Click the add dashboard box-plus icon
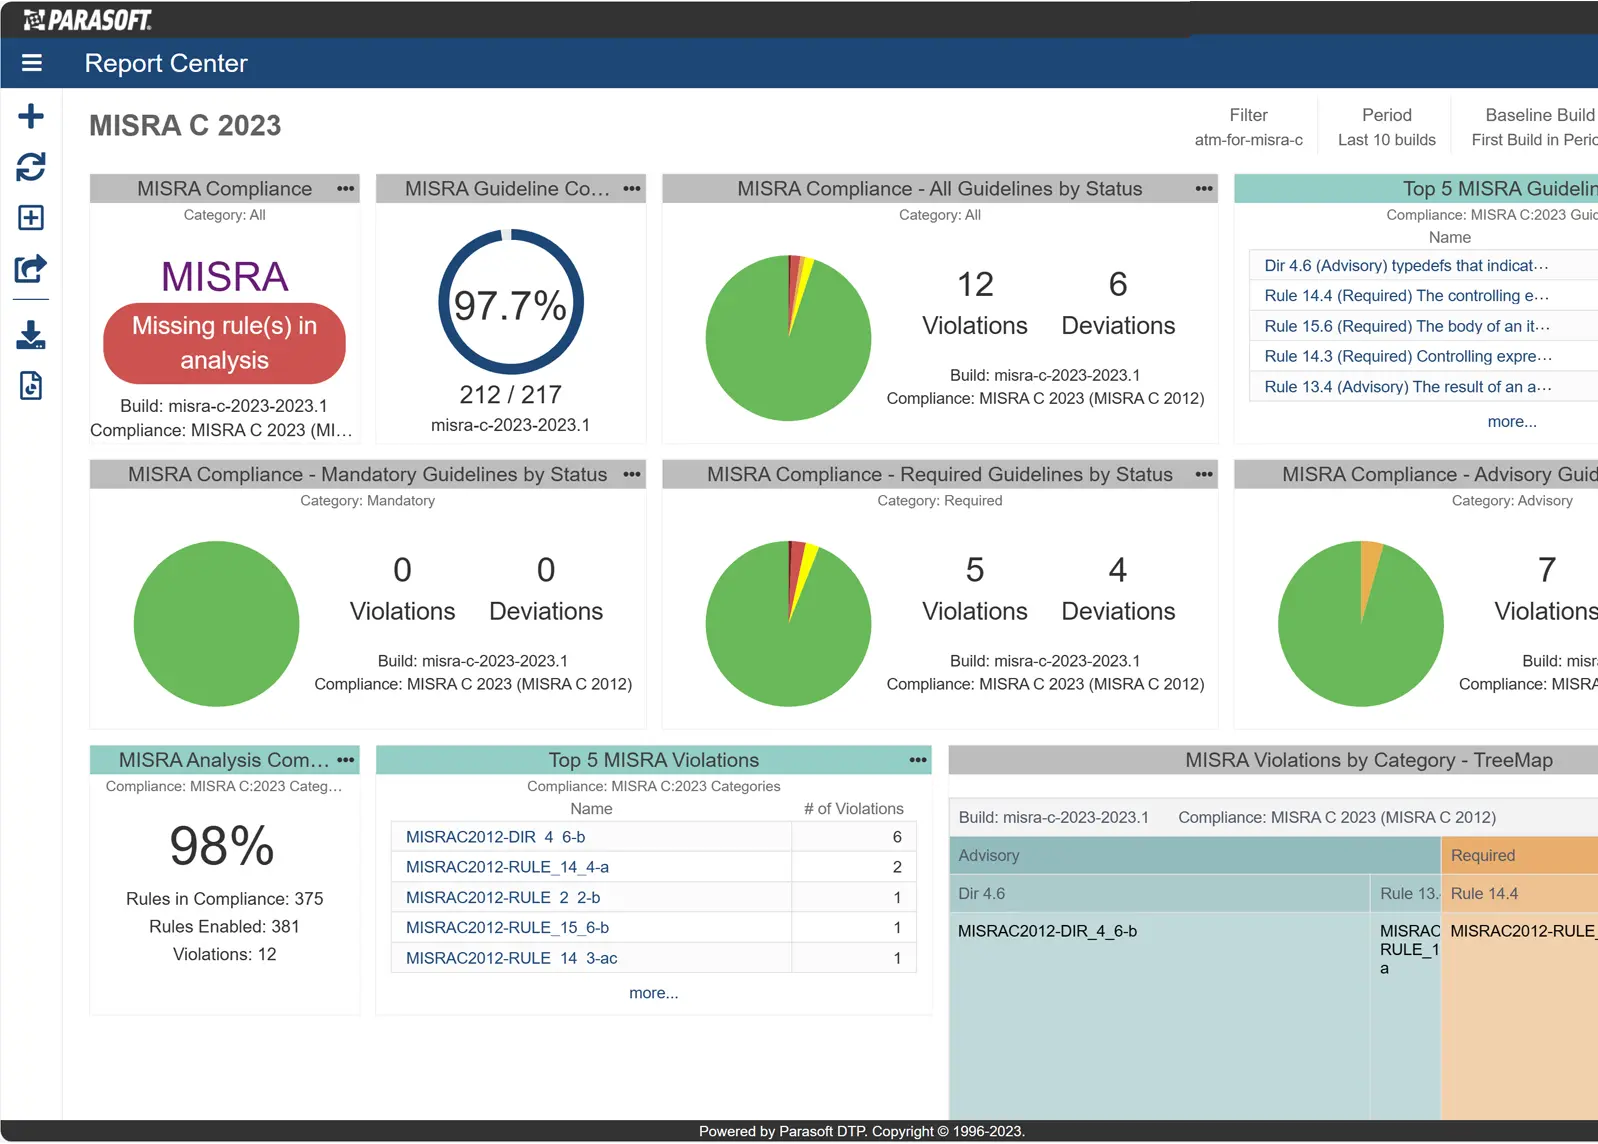The height and width of the screenshot is (1144, 1598). coord(31,218)
